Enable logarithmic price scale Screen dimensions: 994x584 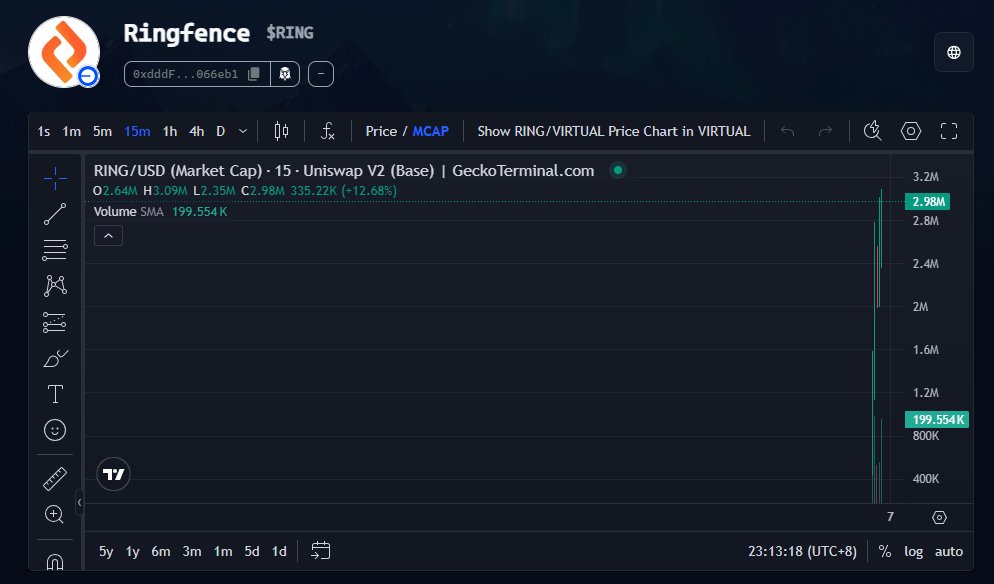(x=913, y=551)
